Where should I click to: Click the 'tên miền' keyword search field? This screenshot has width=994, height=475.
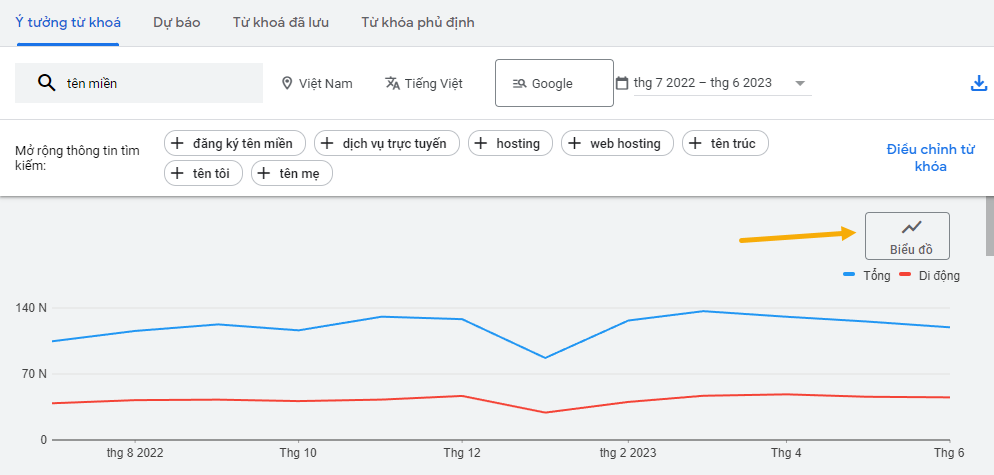[x=150, y=83]
